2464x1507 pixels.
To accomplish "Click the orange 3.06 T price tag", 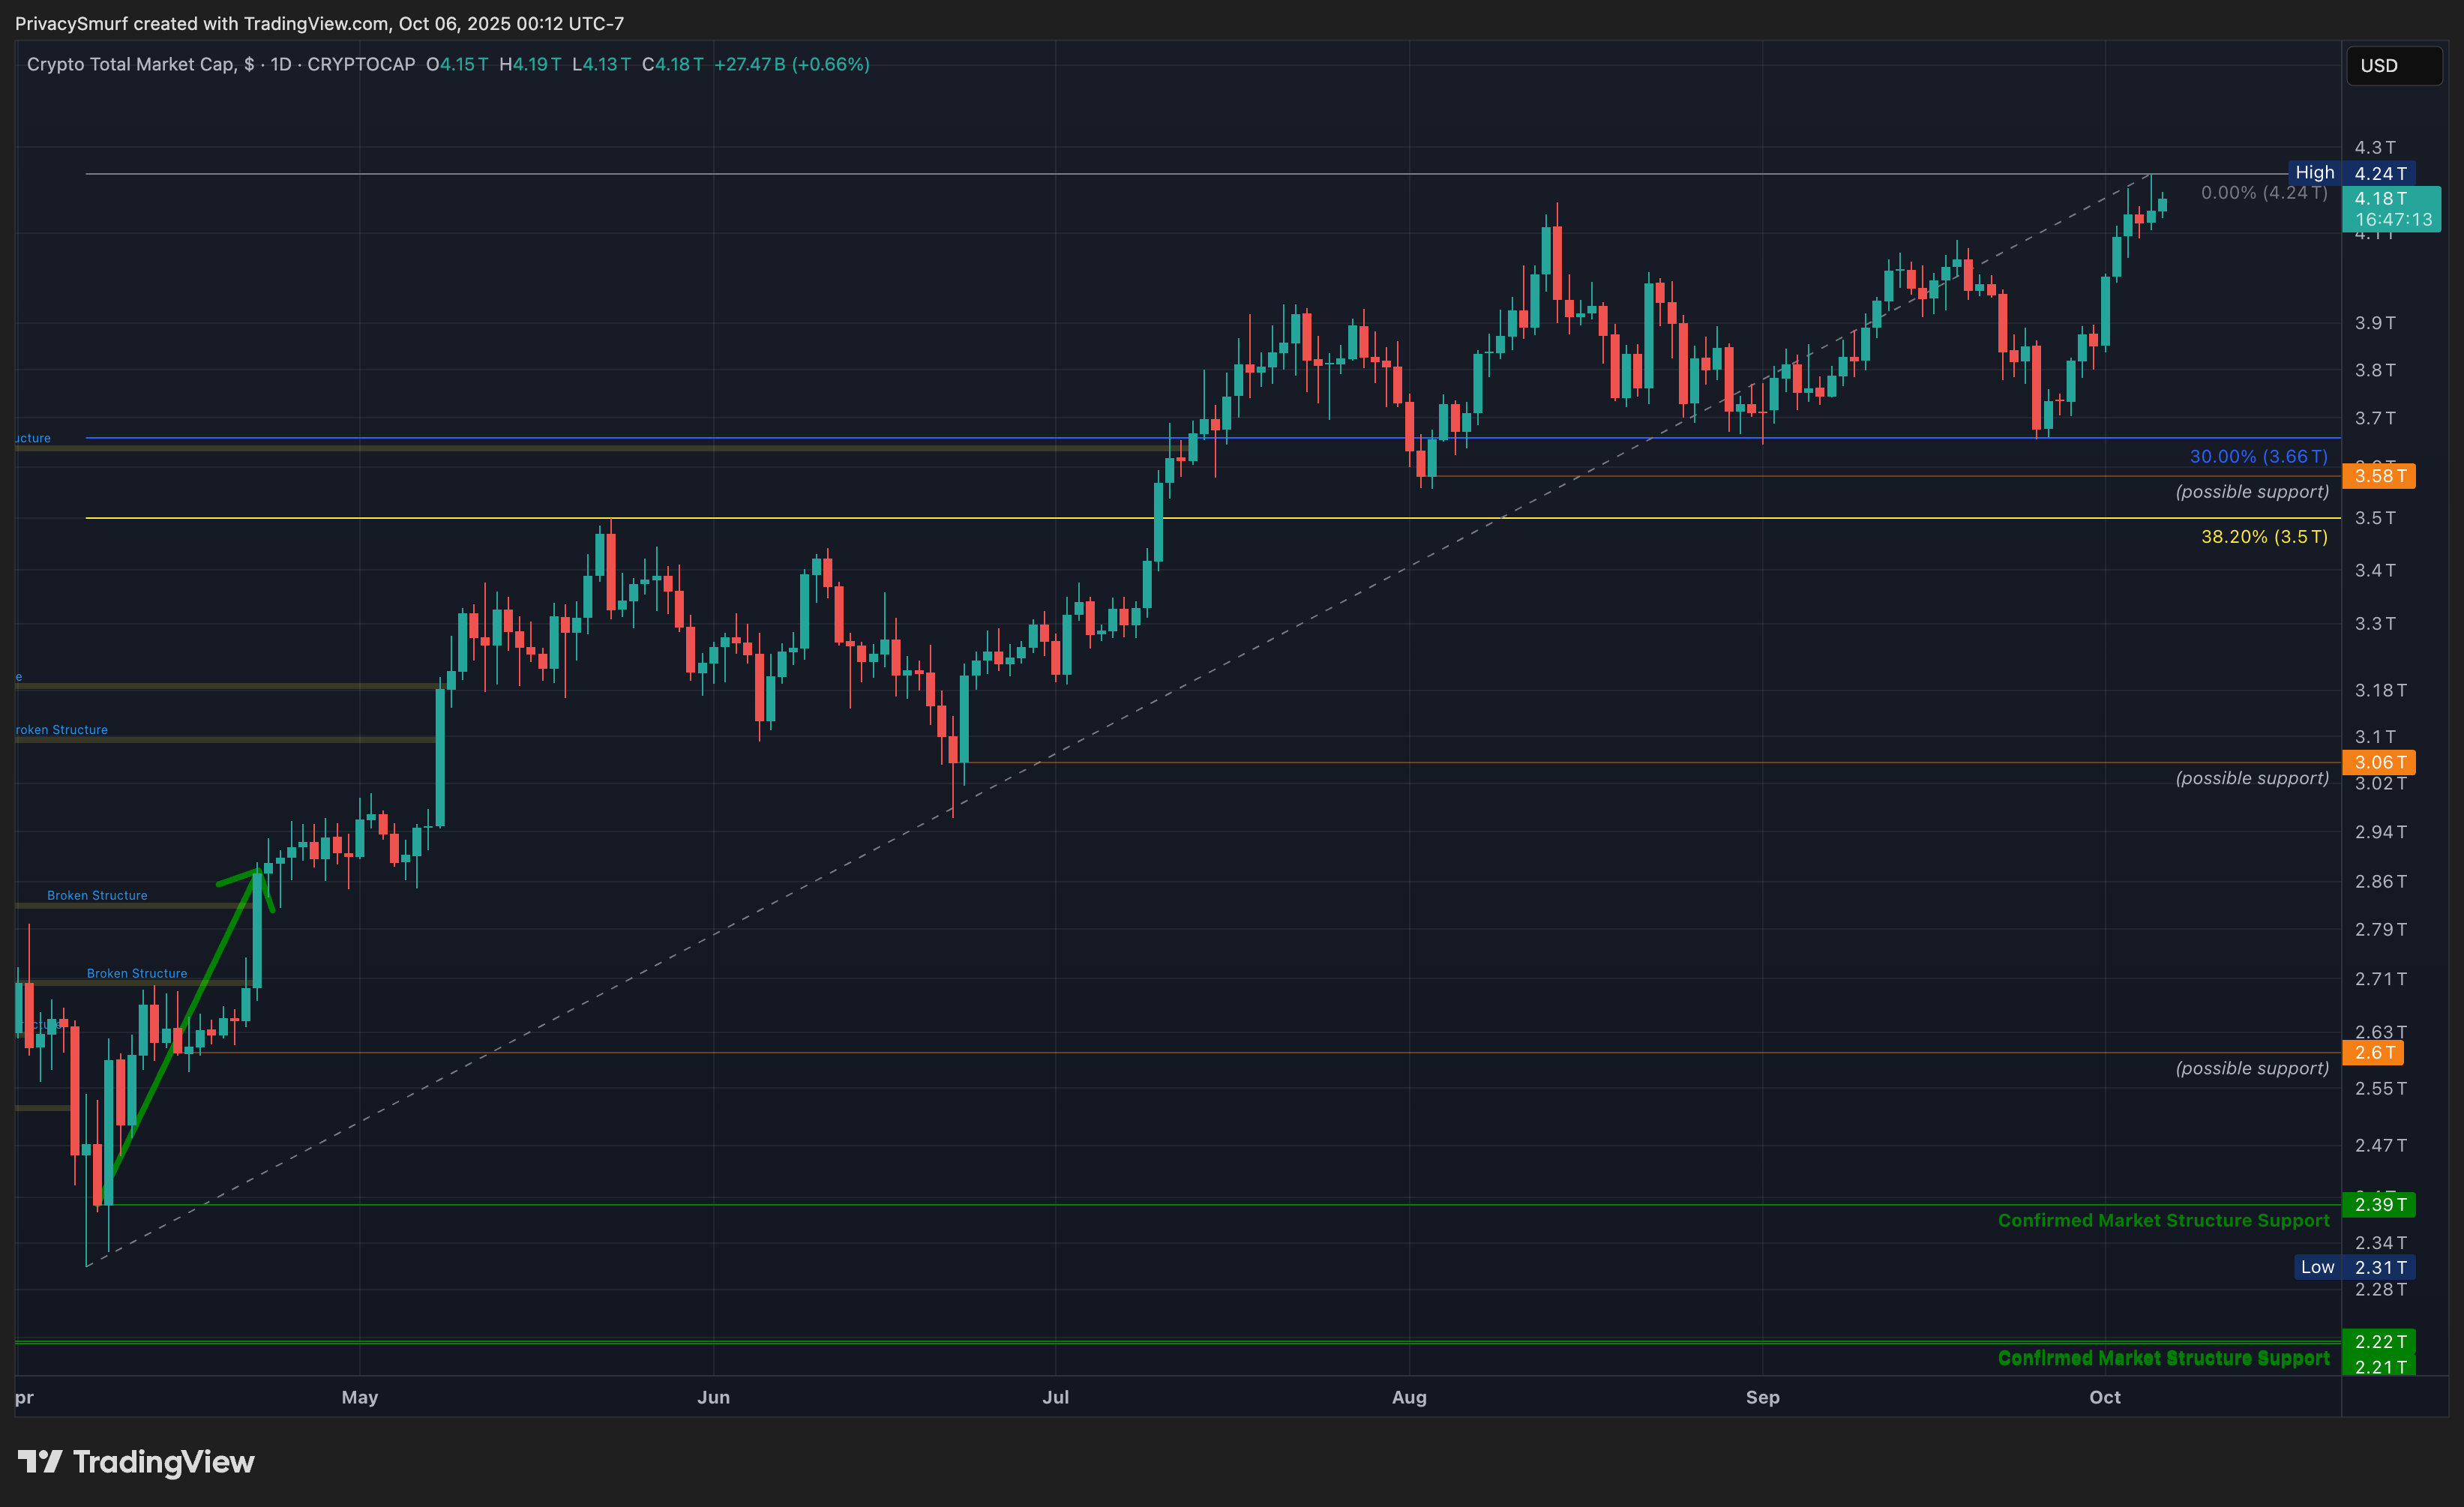I will coord(2378,763).
